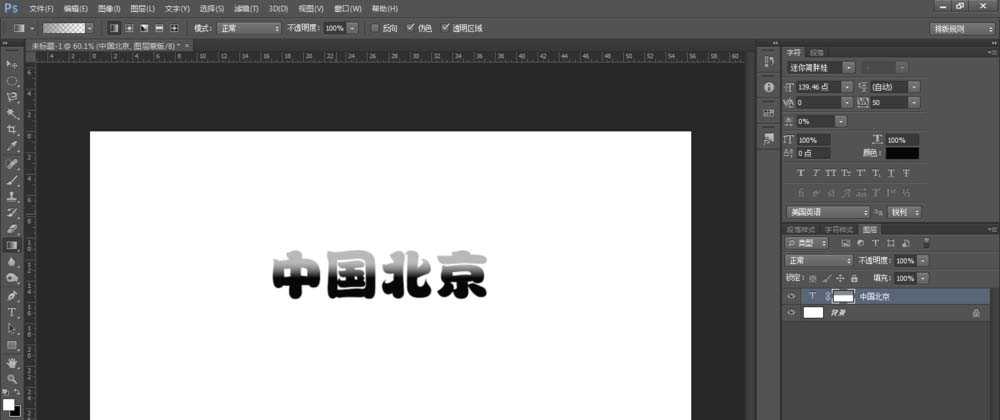Select the History Brush tool
The width and height of the screenshot is (1000, 420).
(x=11, y=213)
